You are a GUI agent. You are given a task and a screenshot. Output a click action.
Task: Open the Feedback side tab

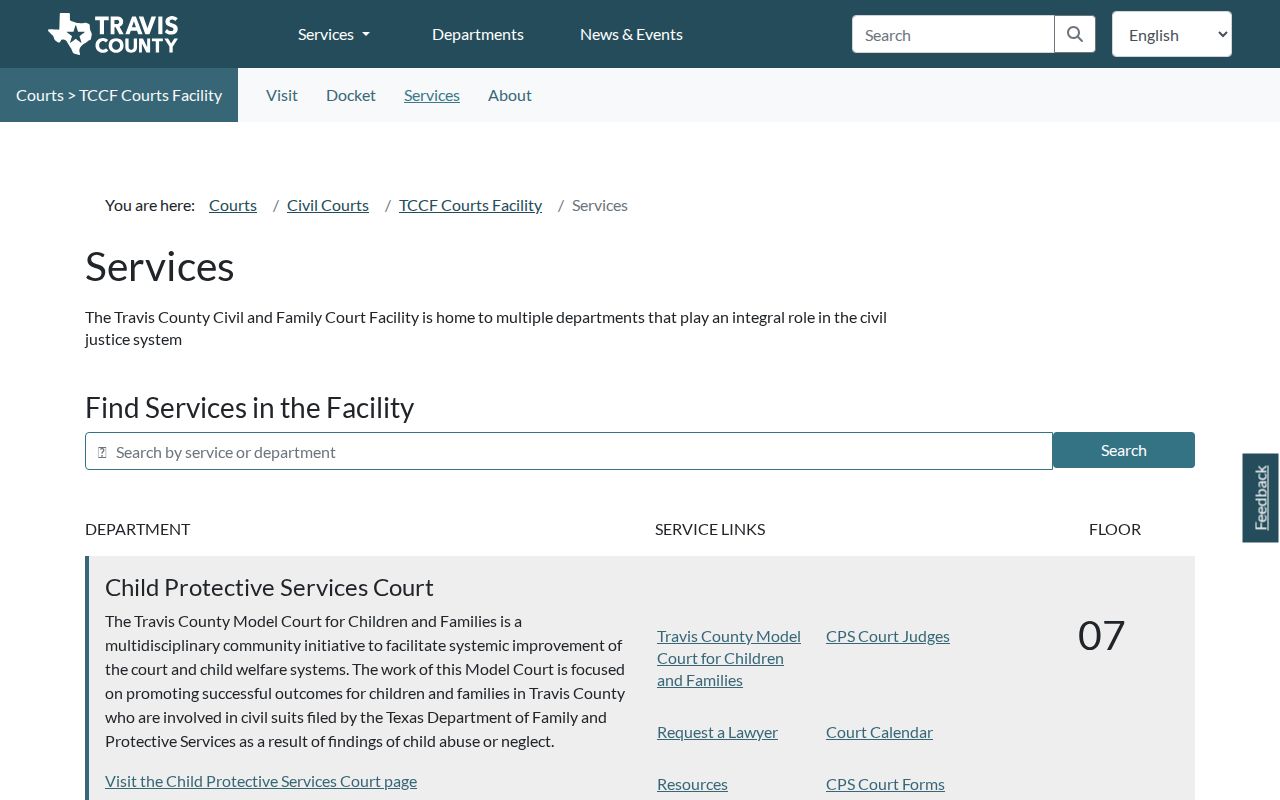[1261, 498]
